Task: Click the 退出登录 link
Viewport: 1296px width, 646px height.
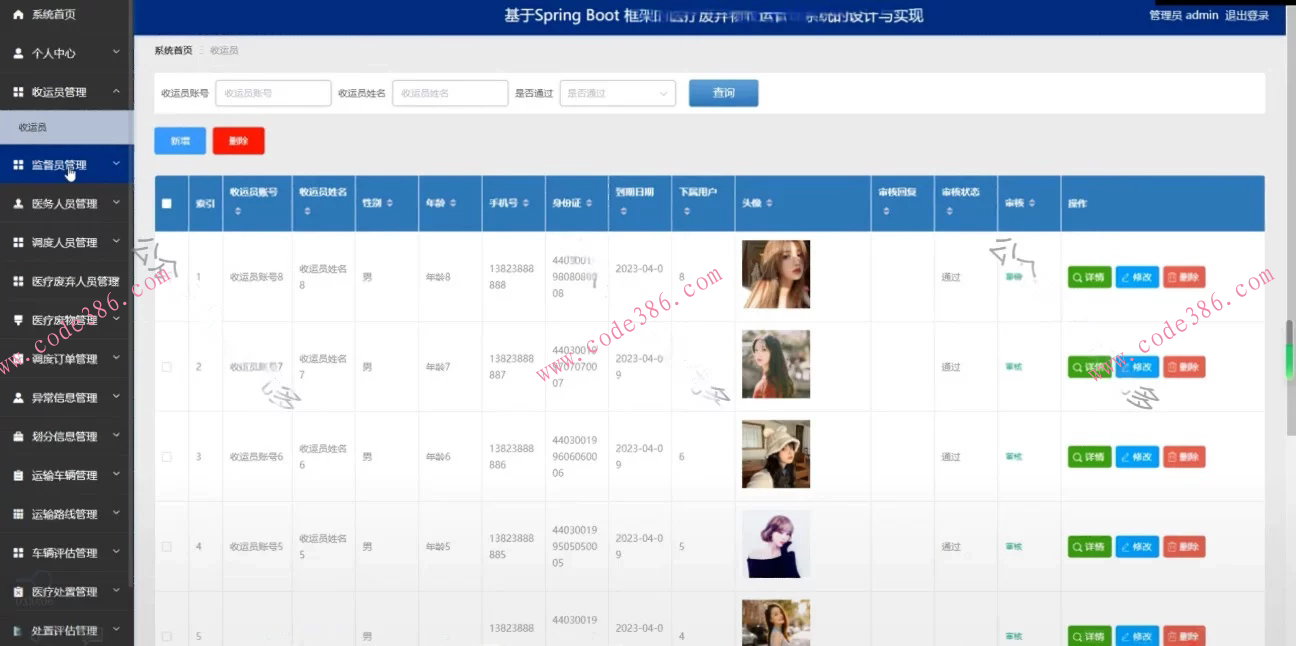Action: [1246, 15]
